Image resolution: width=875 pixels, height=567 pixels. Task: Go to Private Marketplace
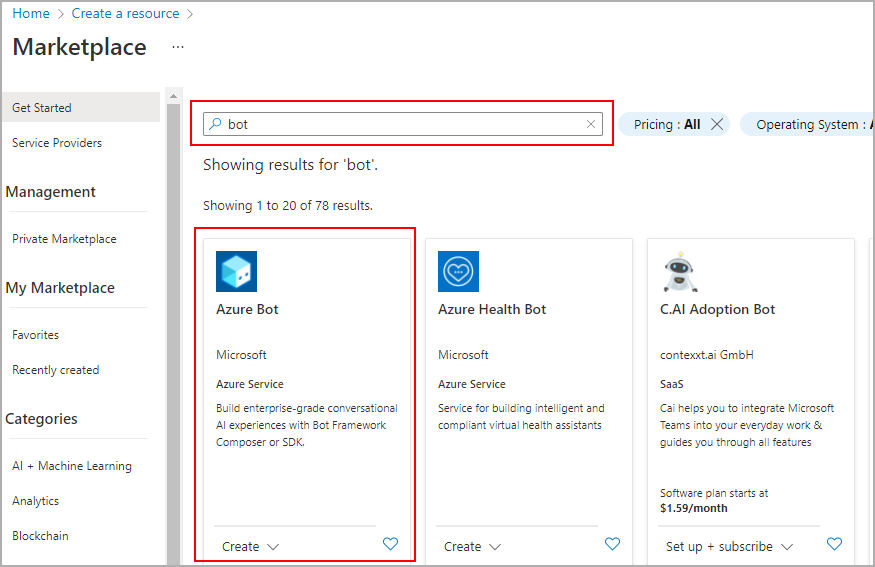click(64, 239)
